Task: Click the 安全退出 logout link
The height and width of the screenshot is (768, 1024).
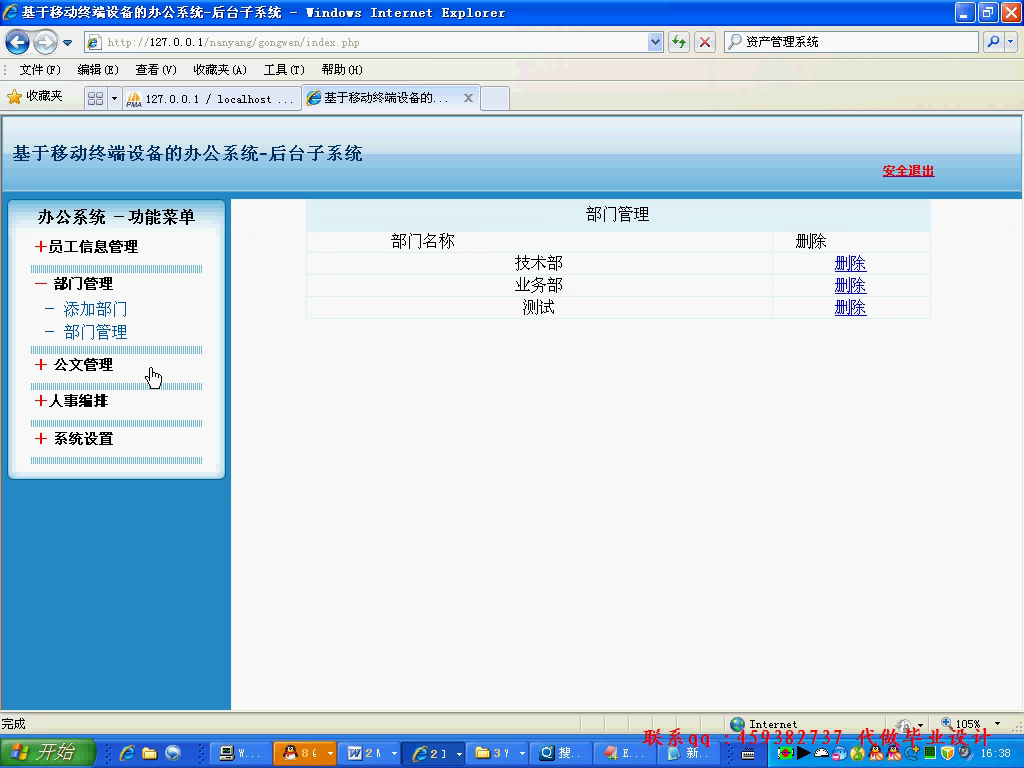Action: tap(908, 171)
